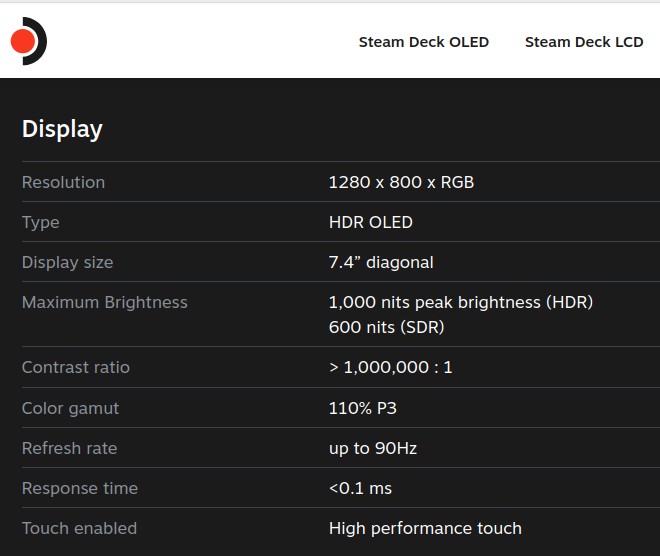Select the HDR OLED value
The width and height of the screenshot is (660, 556).
pyautogui.click(x=371, y=222)
